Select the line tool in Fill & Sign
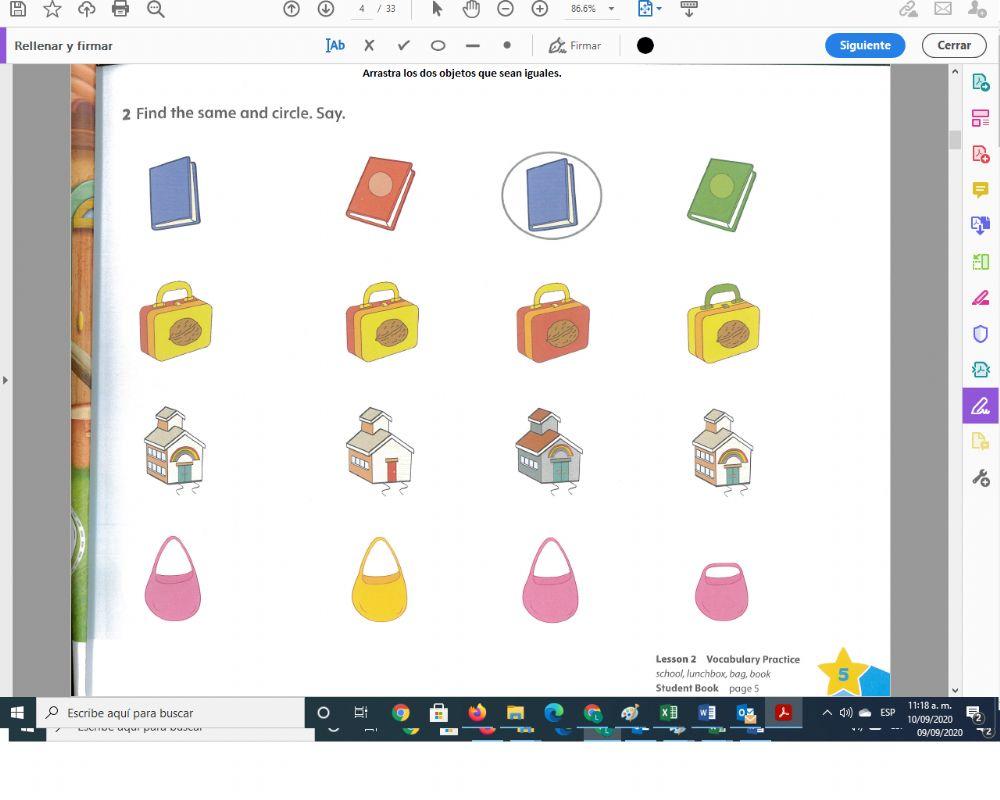 click(472, 45)
